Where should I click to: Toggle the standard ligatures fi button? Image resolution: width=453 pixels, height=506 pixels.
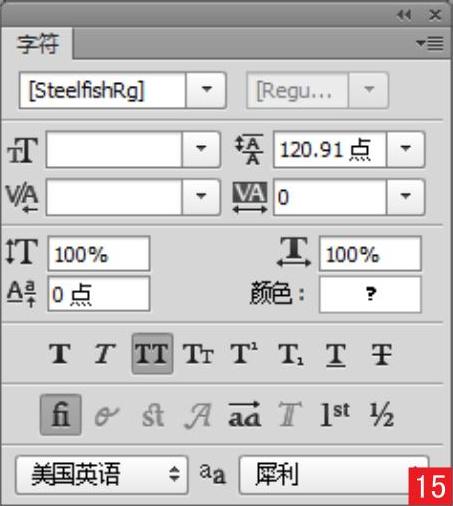(61, 415)
